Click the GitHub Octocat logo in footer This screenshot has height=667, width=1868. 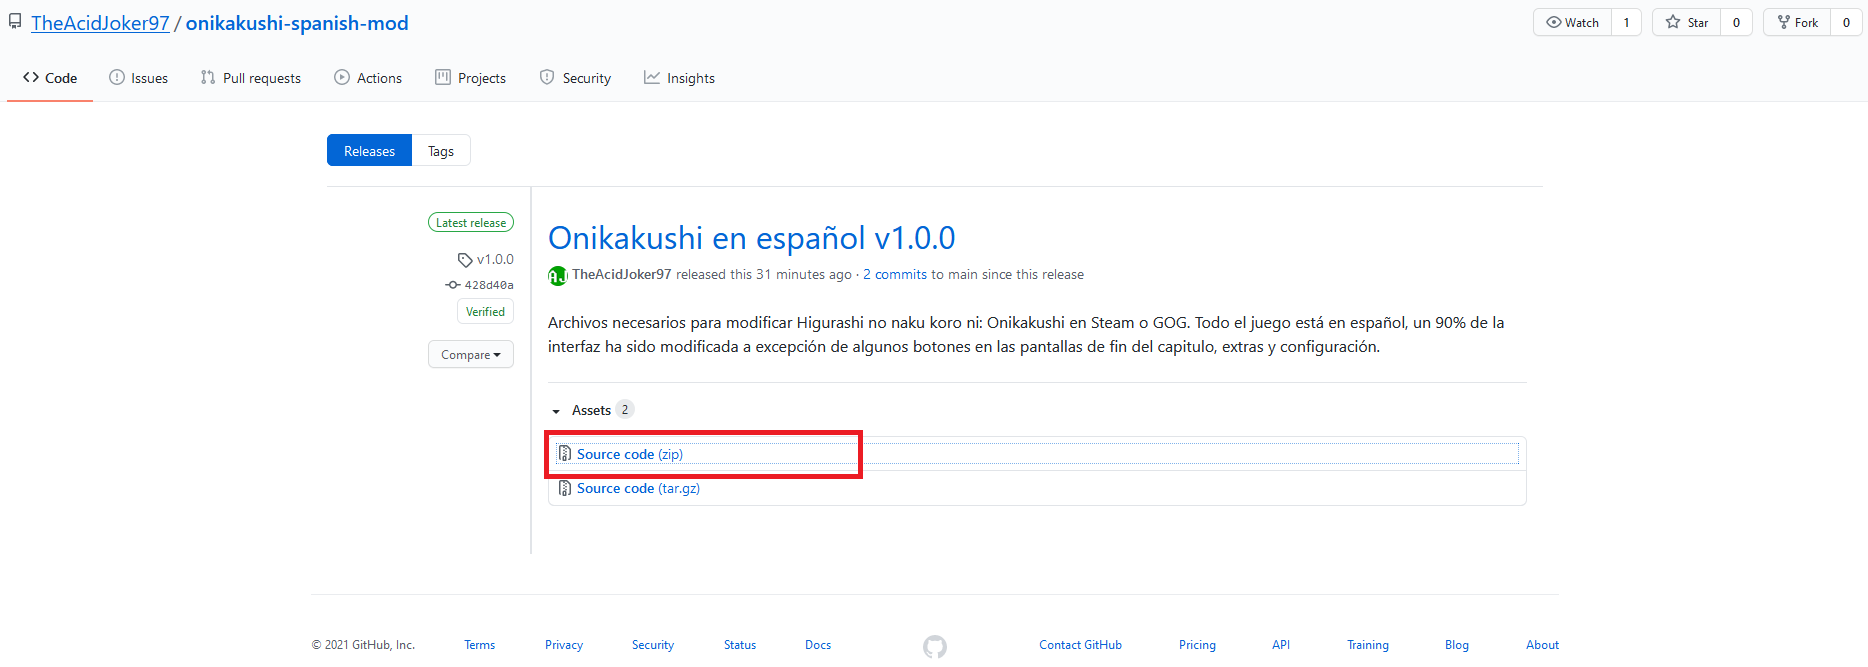tap(935, 647)
